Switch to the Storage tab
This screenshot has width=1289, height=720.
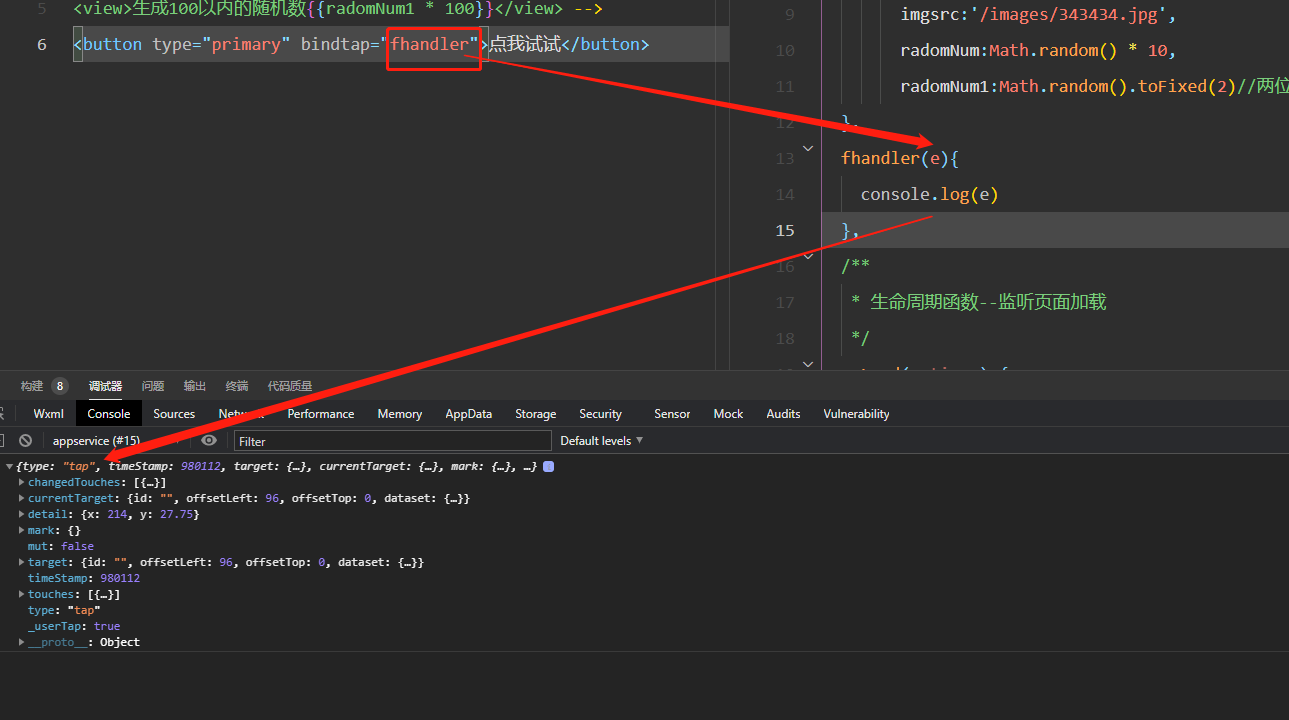(536, 414)
